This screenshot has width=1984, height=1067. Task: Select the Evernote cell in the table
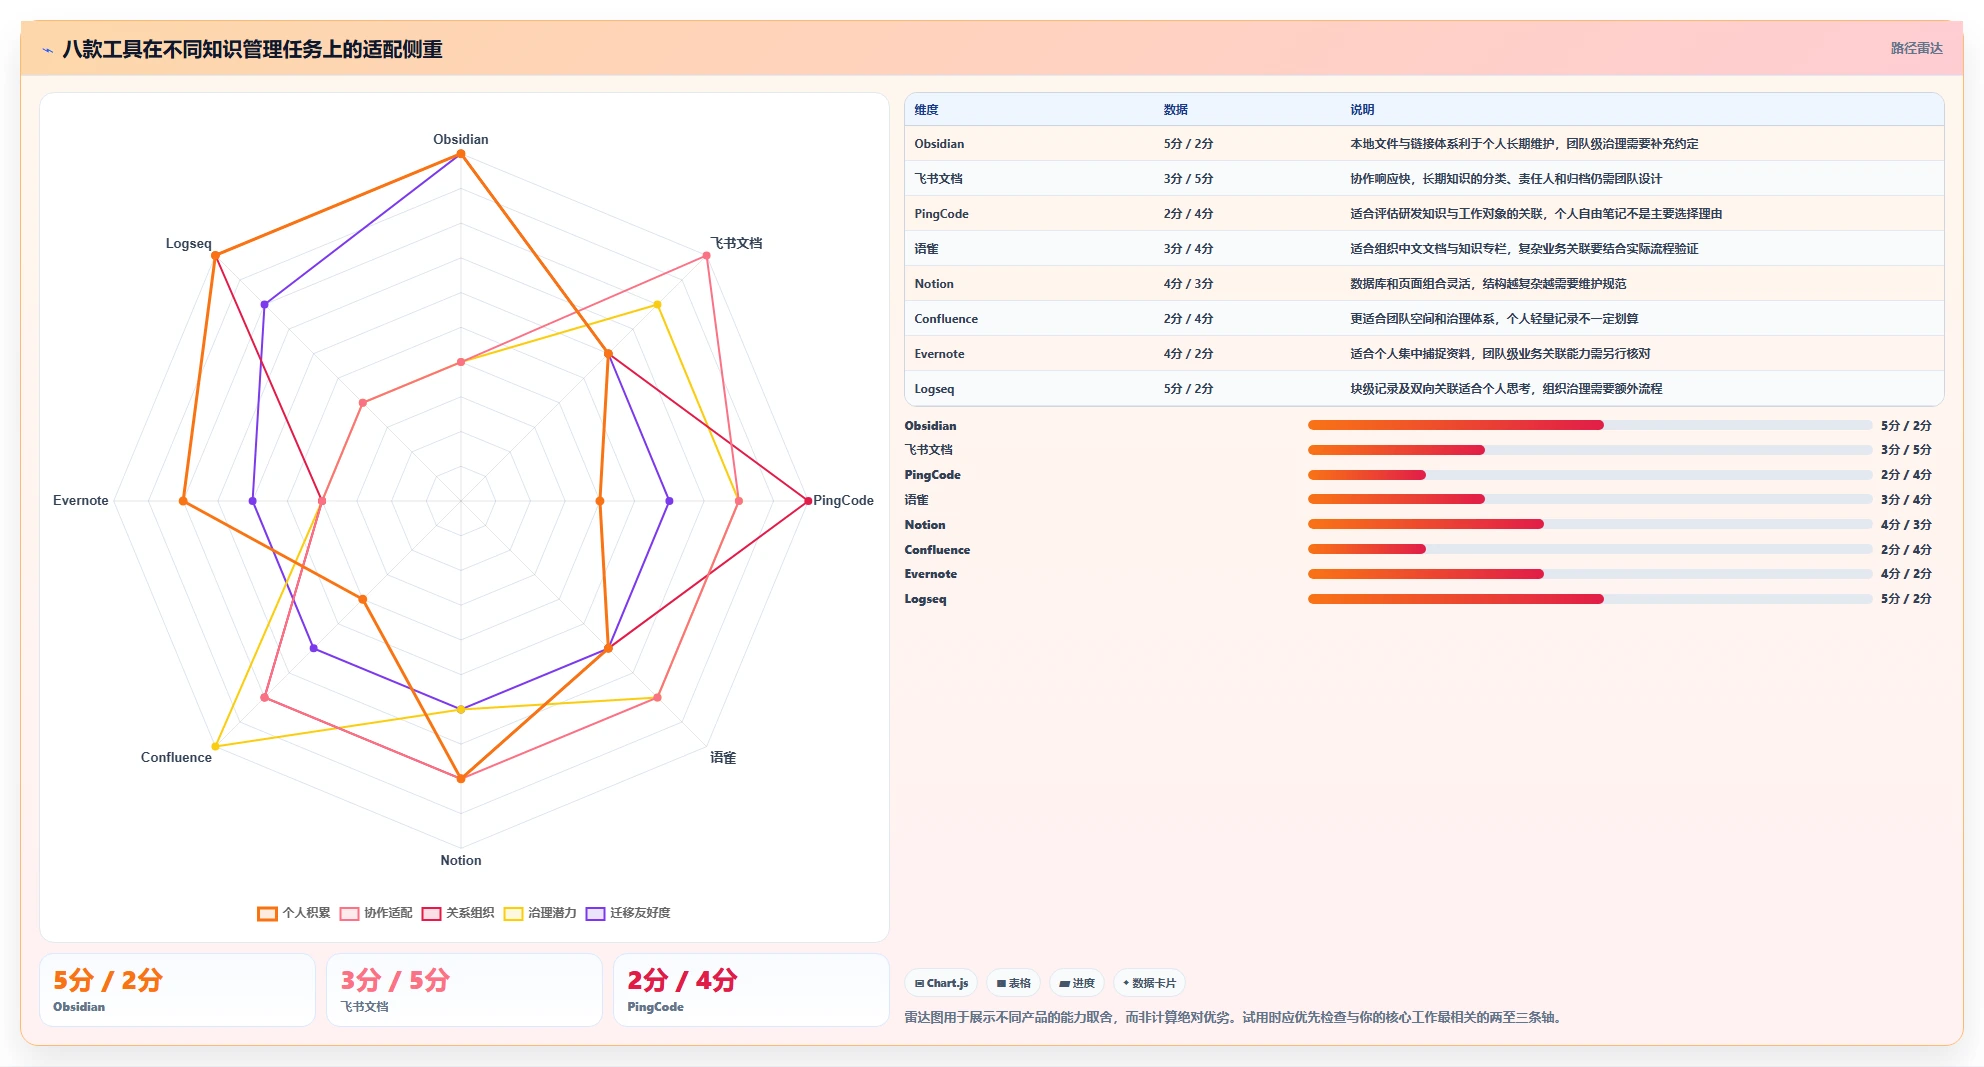(939, 354)
